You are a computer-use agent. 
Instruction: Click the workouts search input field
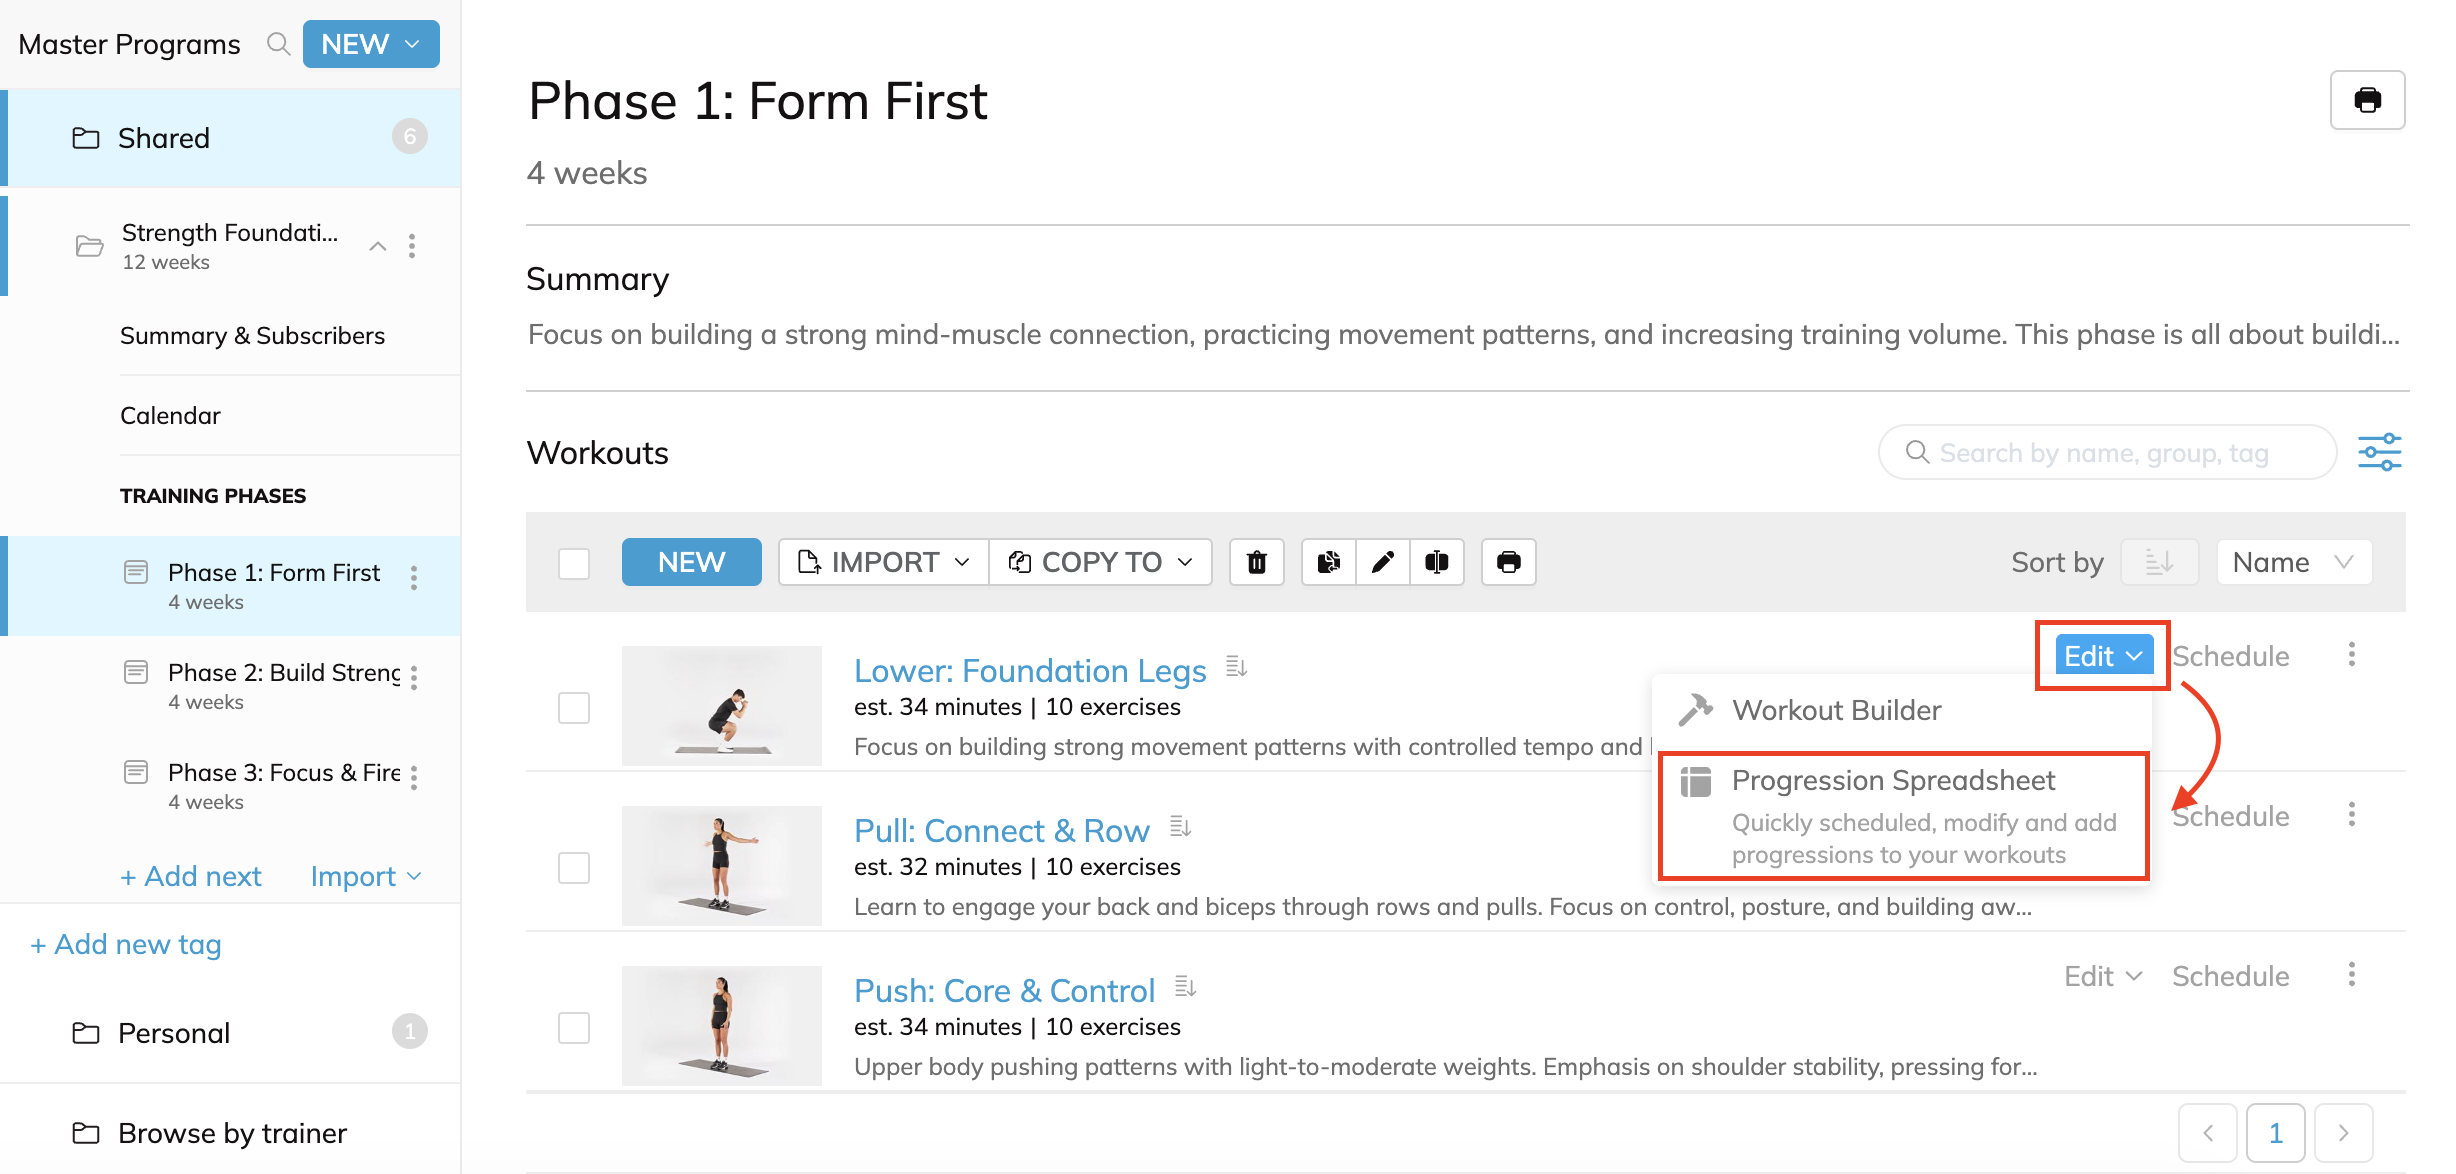(2120, 453)
